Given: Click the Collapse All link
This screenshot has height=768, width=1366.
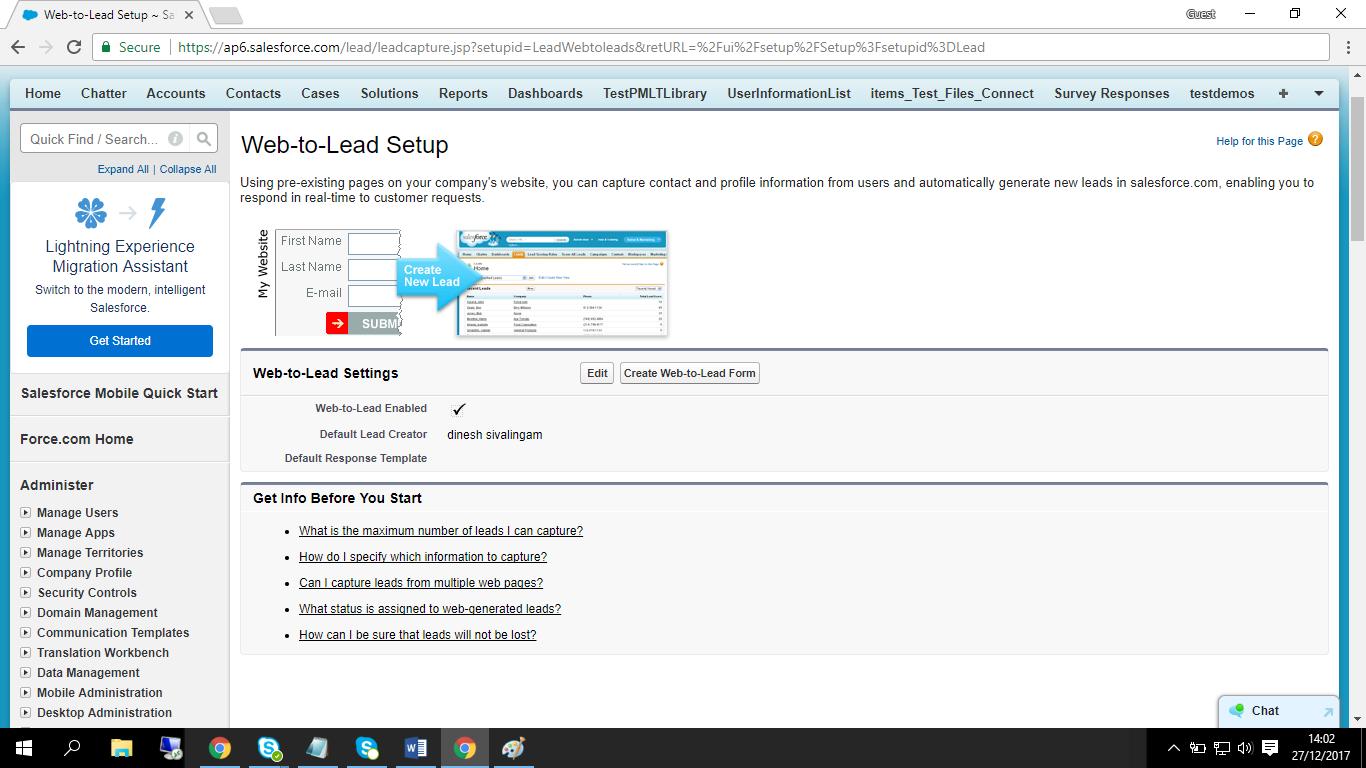Looking at the screenshot, I should click(188, 169).
